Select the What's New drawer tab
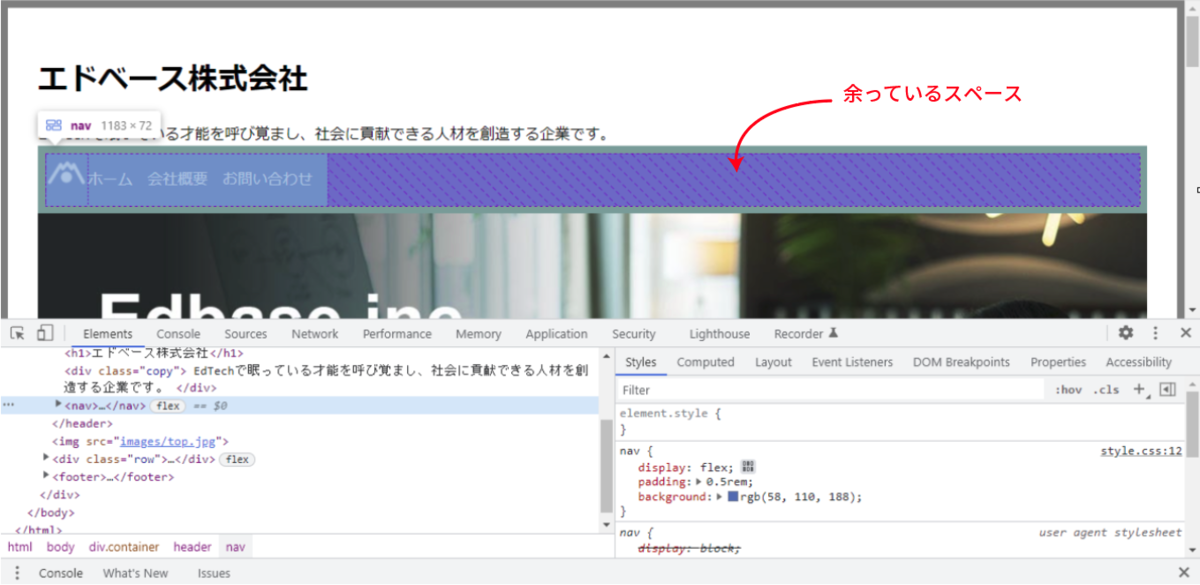Screen dimensions: 1200x585 coord(135,573)
